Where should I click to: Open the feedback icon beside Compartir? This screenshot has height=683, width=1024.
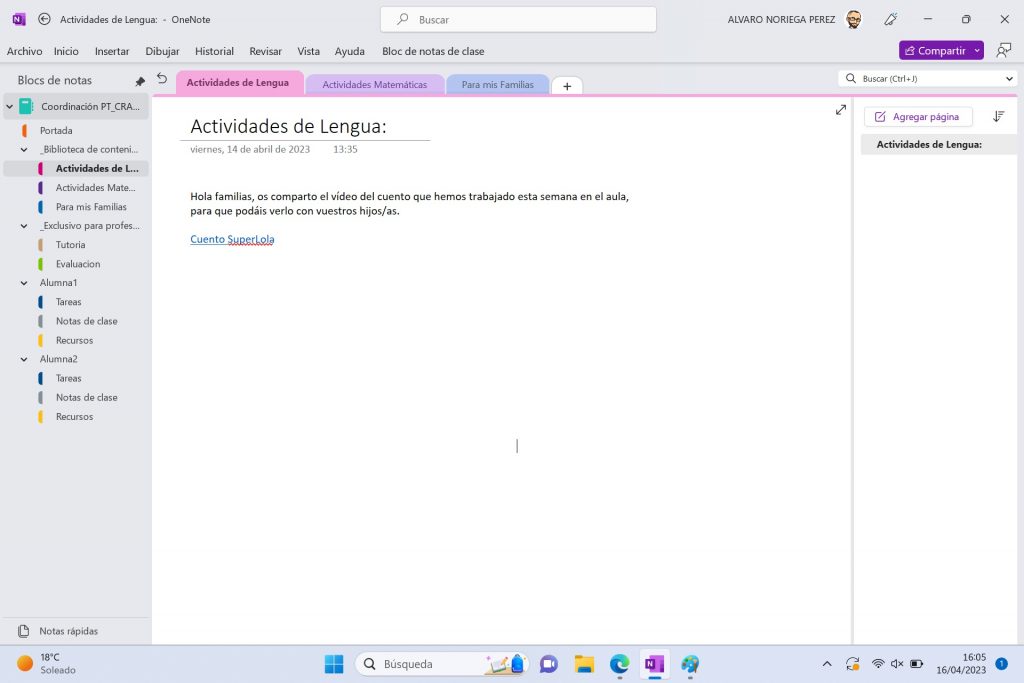[1004, 50]
